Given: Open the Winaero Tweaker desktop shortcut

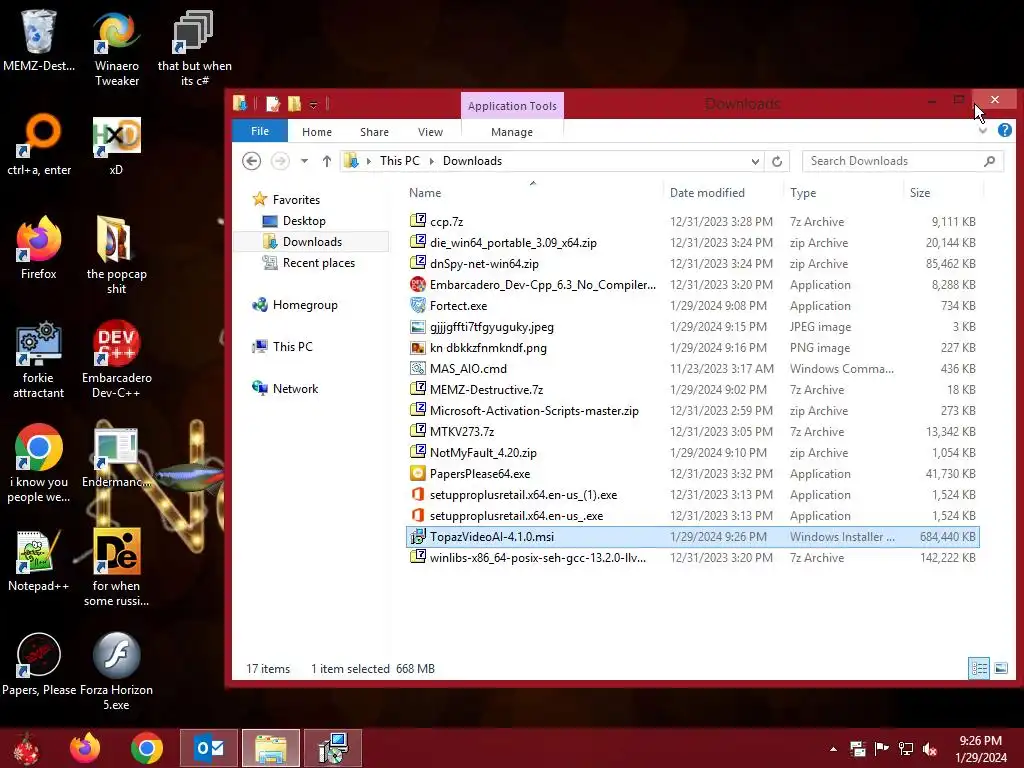Looking at the screenshot, I should point(116,48).
